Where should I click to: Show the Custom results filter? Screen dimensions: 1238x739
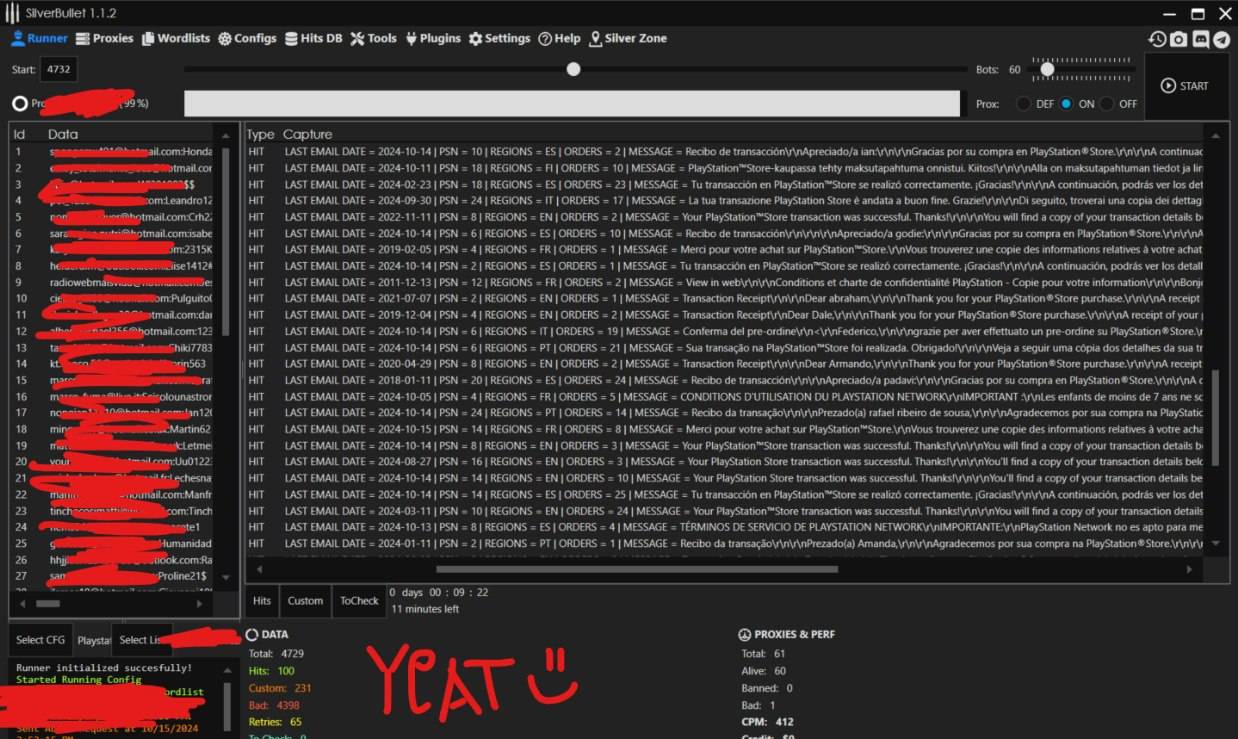[305, 600]
